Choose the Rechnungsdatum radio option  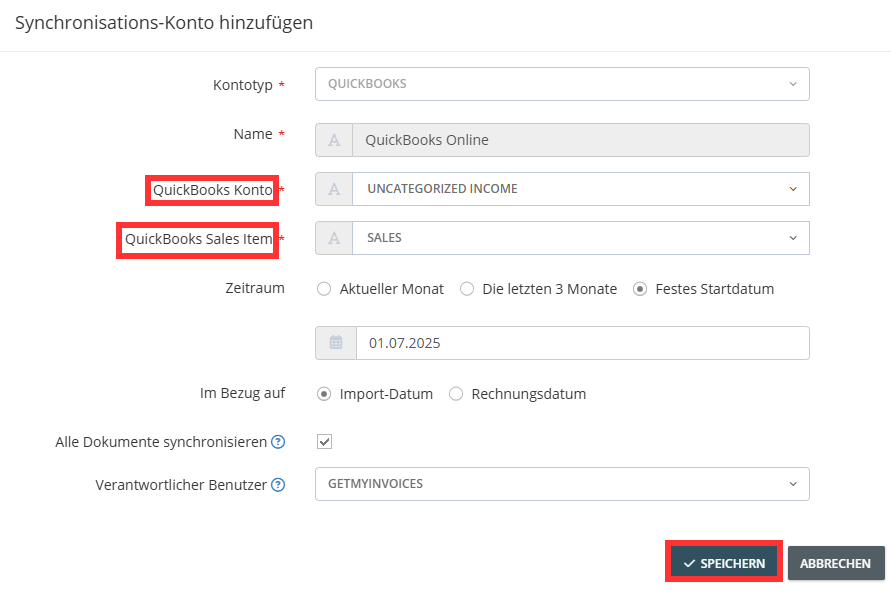point(456,394)
